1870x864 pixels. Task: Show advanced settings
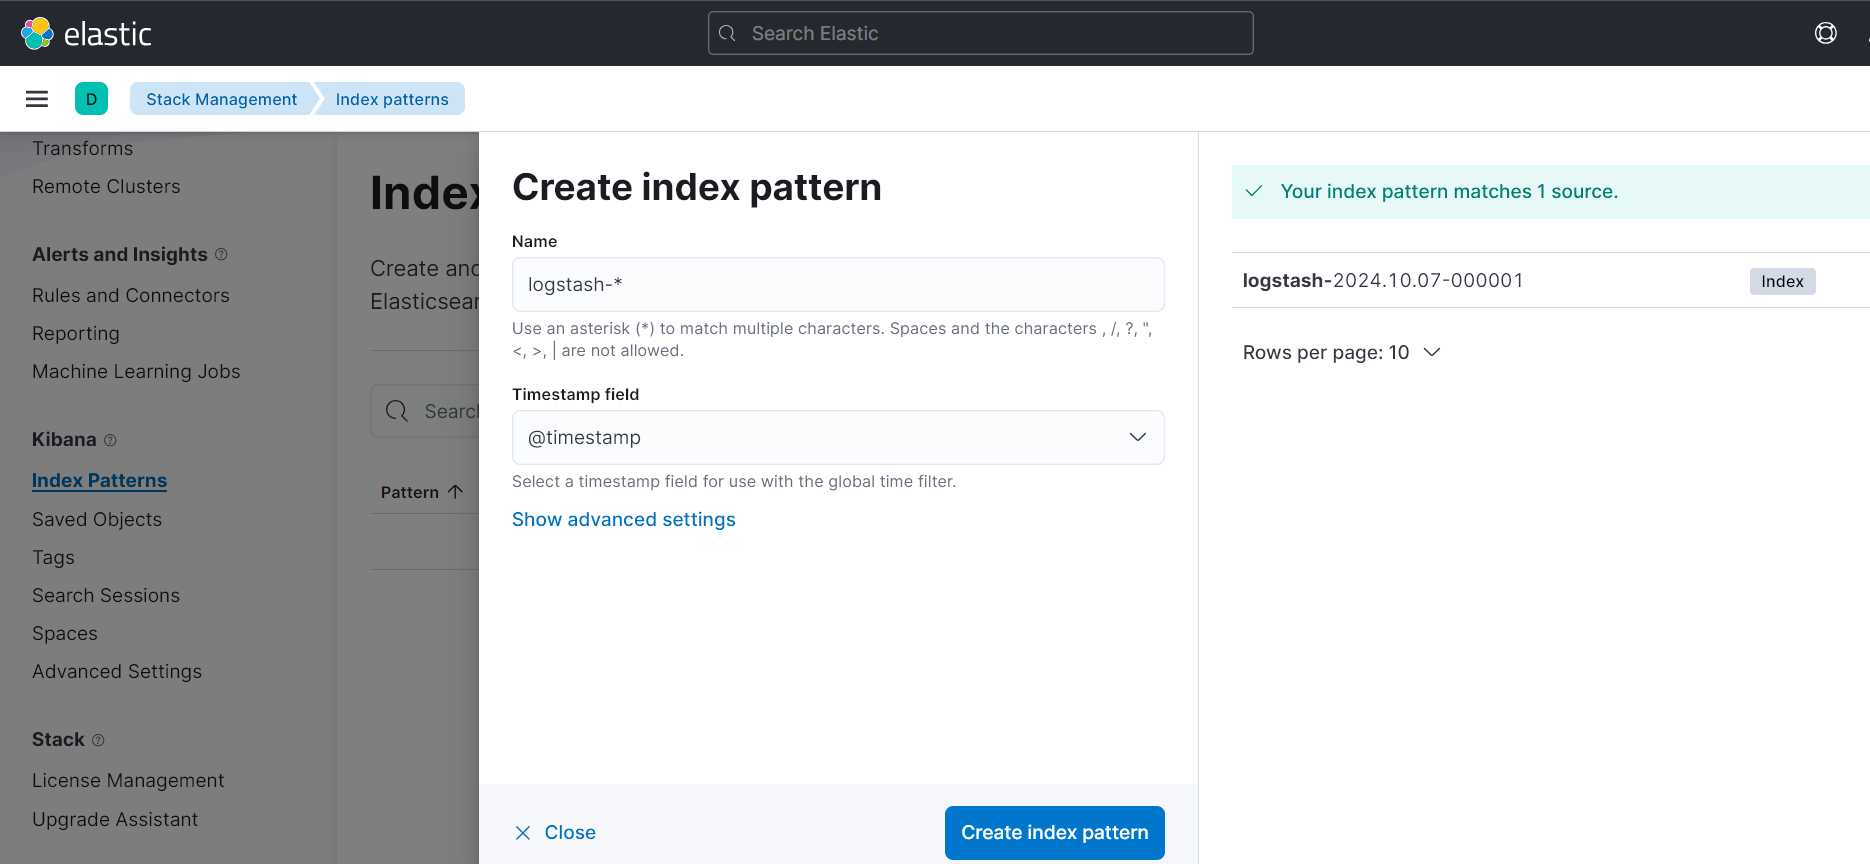tap(624, 519)
